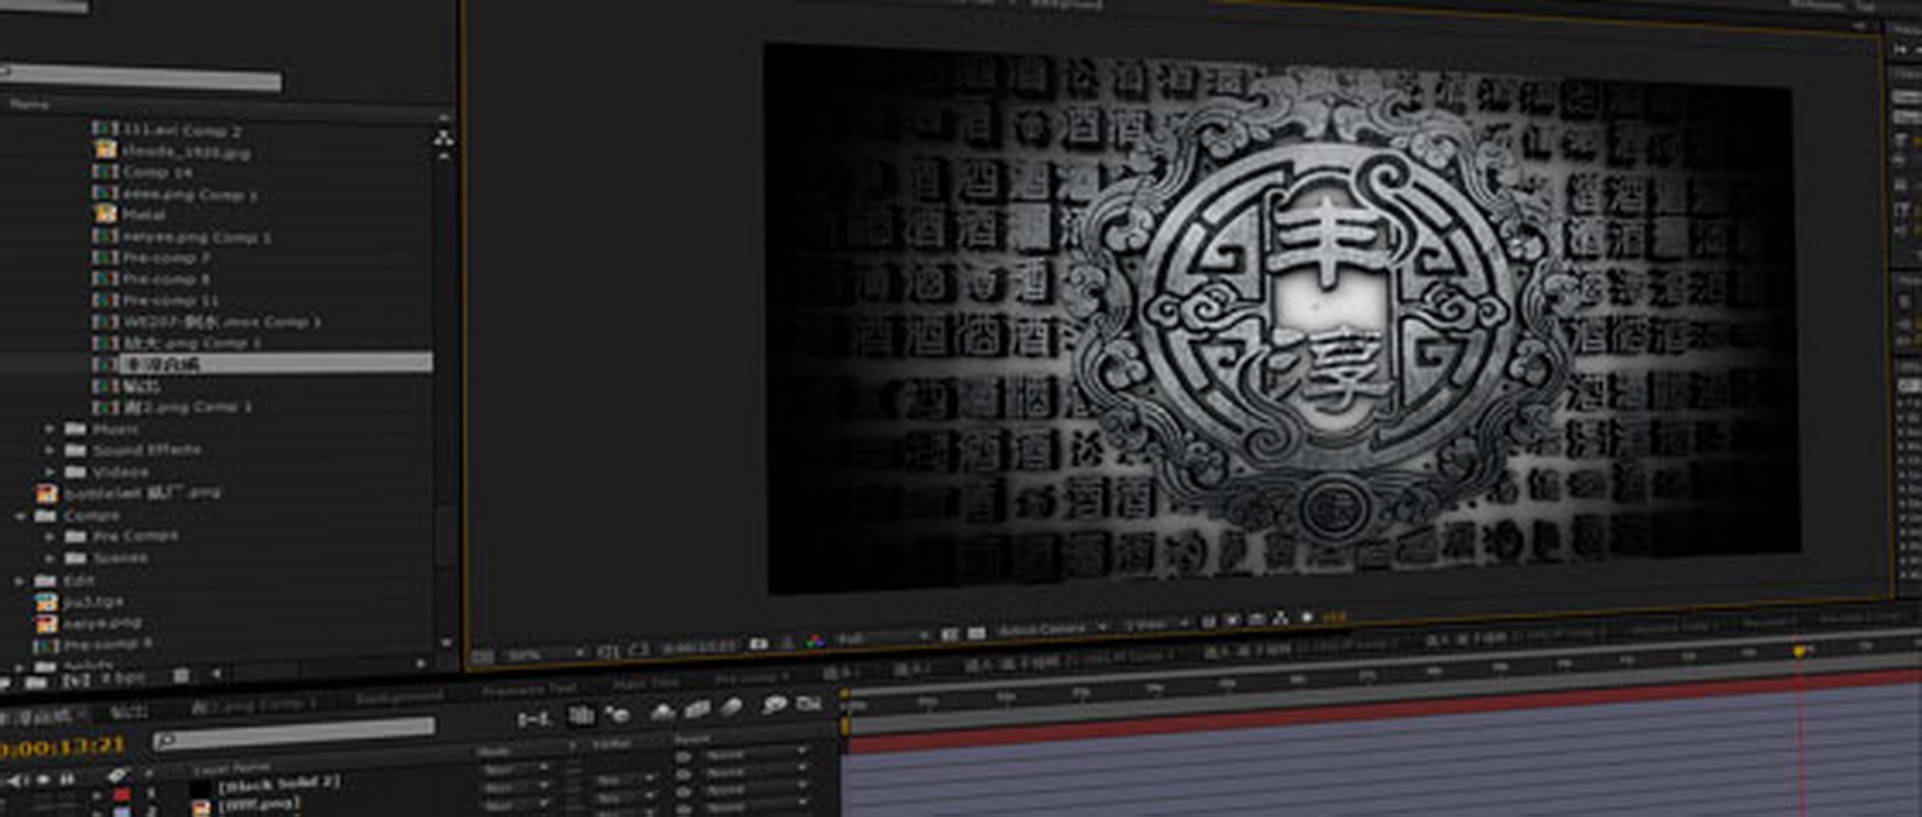This screenshot has height=817, width=1922.
Task: Expand the Music folder
Action: pos(49,429)
